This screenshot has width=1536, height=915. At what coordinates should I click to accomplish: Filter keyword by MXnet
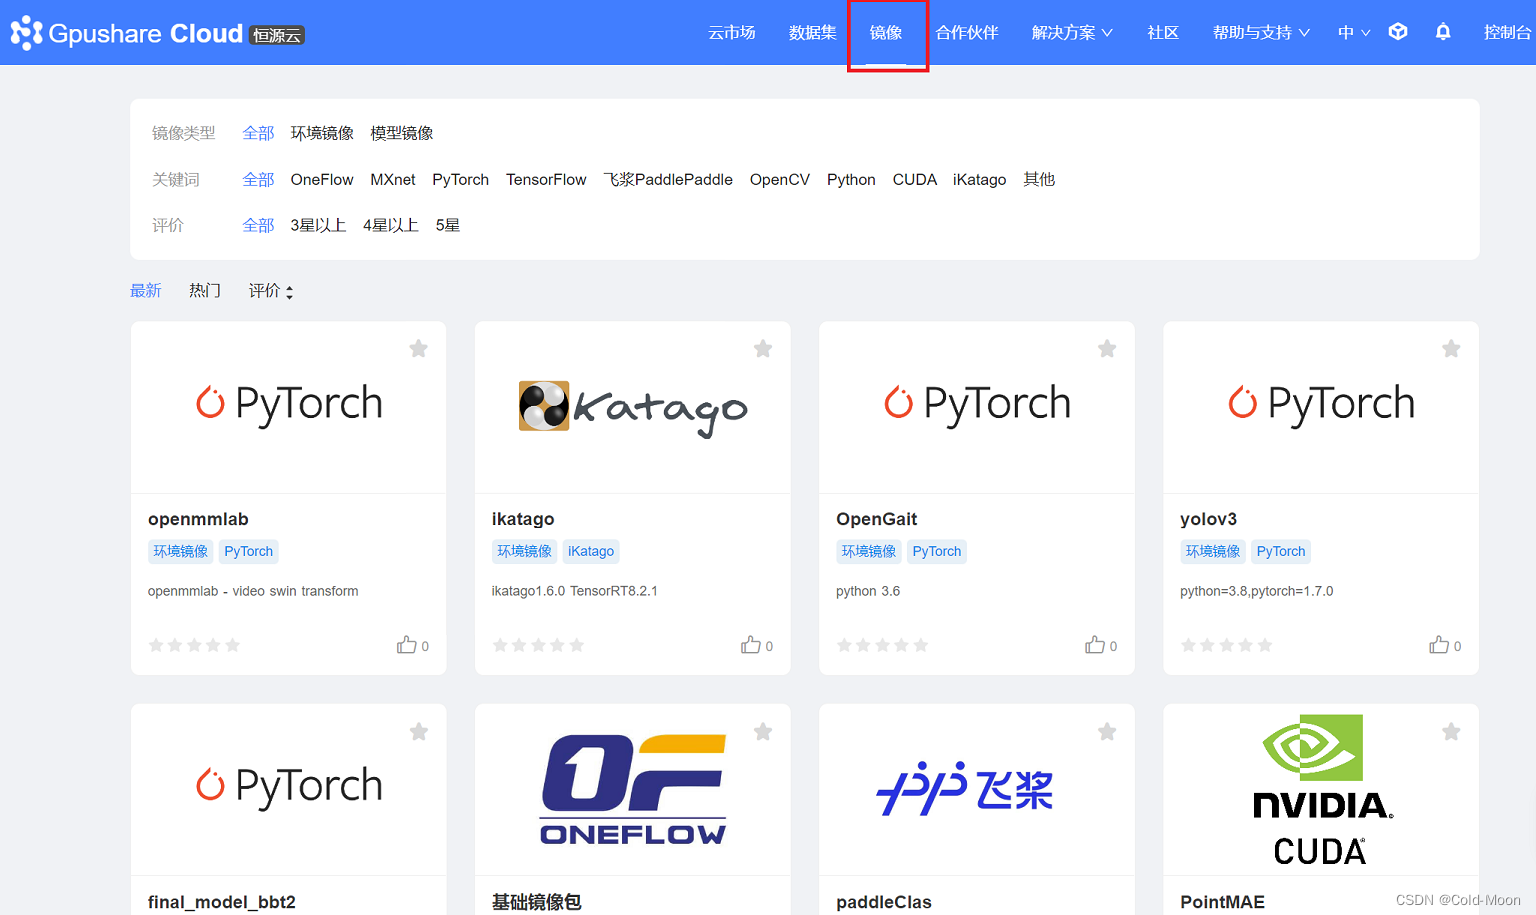click(x=393, y=180)
